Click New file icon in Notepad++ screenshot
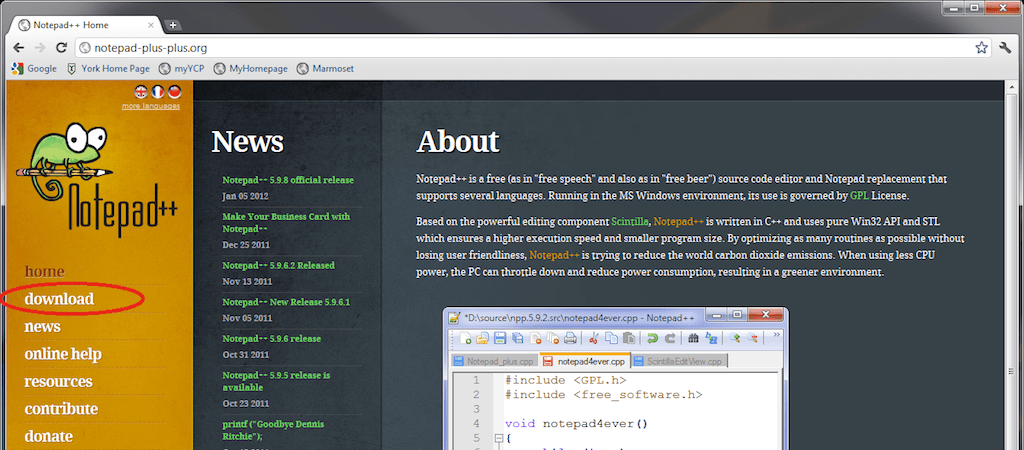Viewport: 1024px width, 450px height. 465,338
